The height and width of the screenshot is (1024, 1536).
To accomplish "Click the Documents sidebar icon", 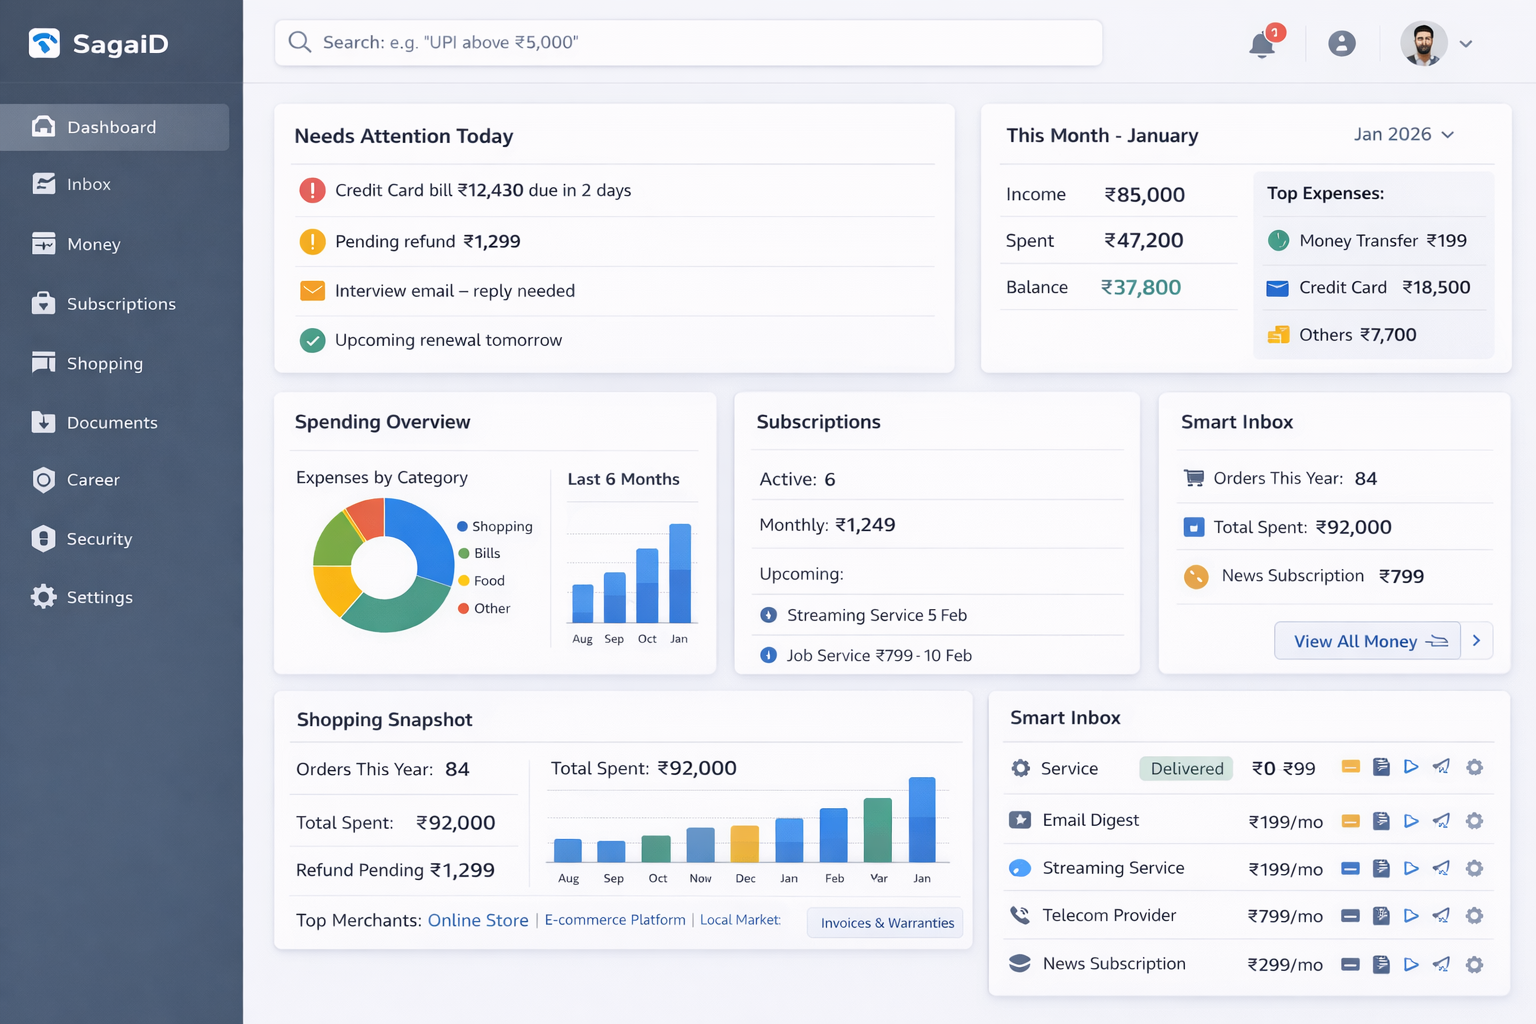I will (44, 422).
